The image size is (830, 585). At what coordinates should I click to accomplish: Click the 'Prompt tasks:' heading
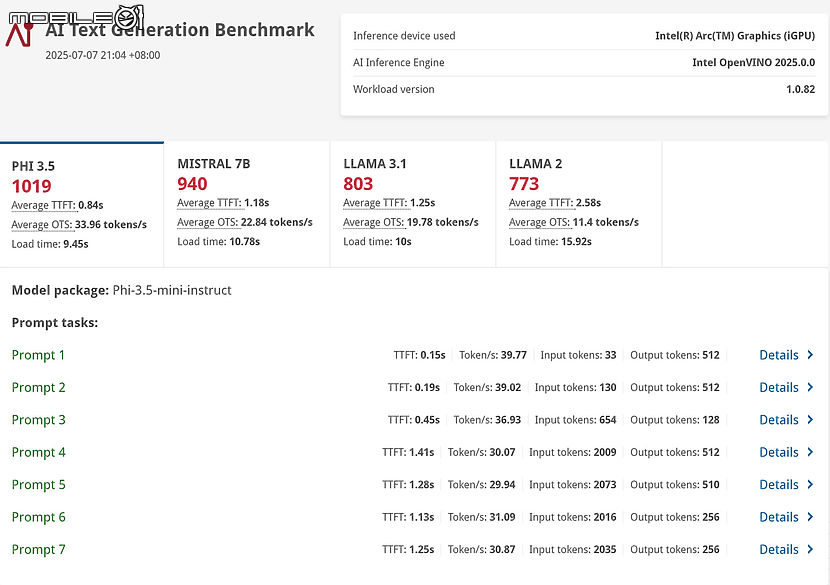tap(55, 323)
